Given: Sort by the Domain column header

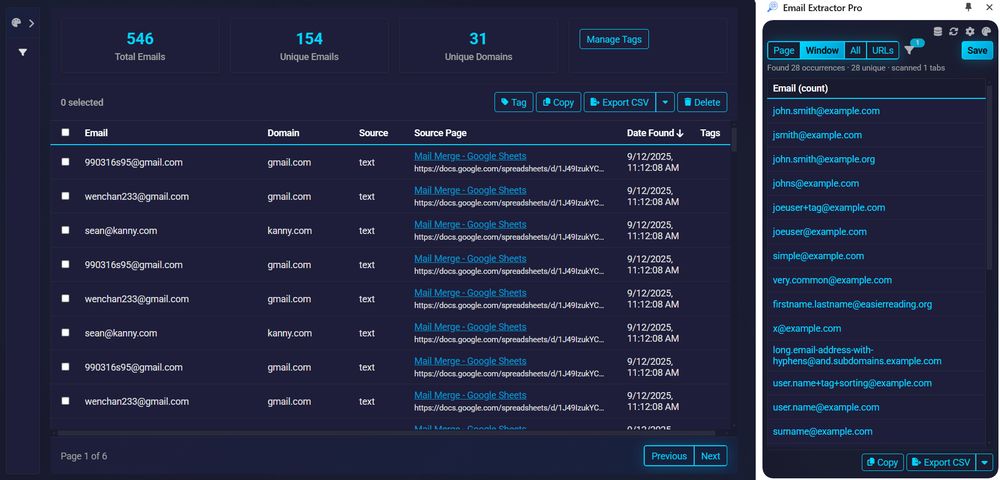Looking at the screenshot, I should [x=283, y=133].
